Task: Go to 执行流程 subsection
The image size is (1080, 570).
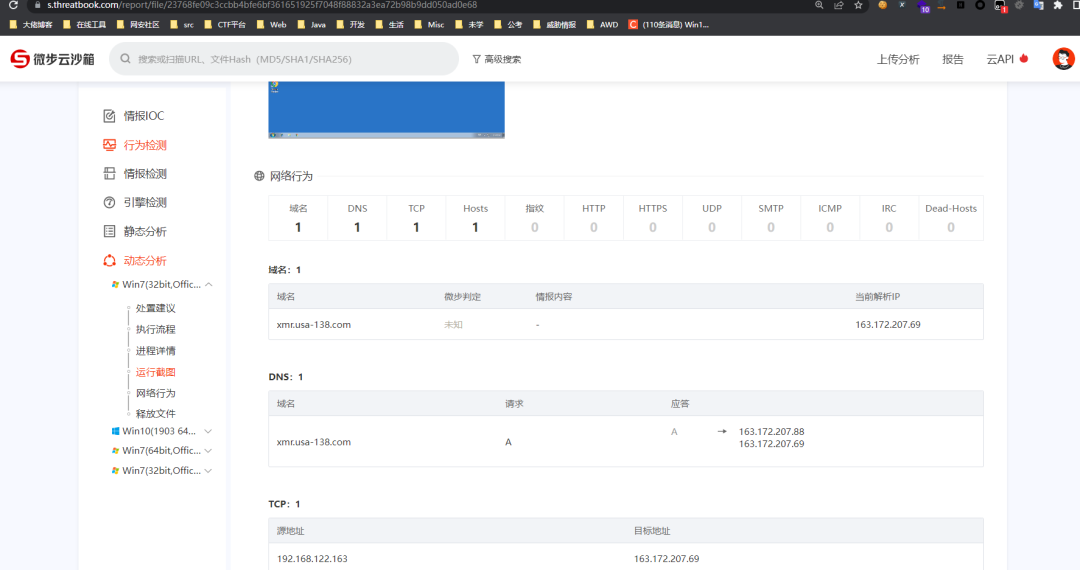Action: tap(155, 329)
